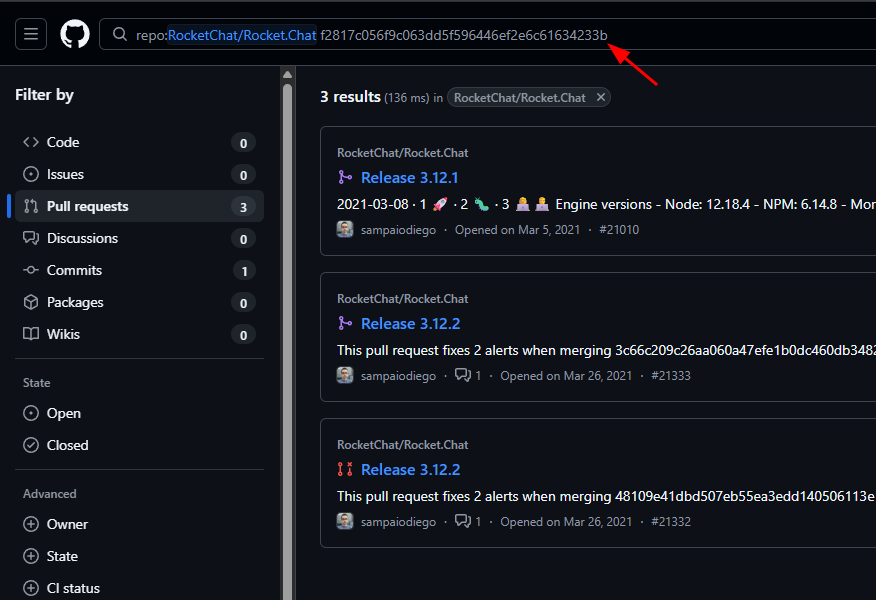The image size is (876, 600).
Task: Click the sidebar vertical scrollbar
Action: pyautogui.click(x=288, y=300)
